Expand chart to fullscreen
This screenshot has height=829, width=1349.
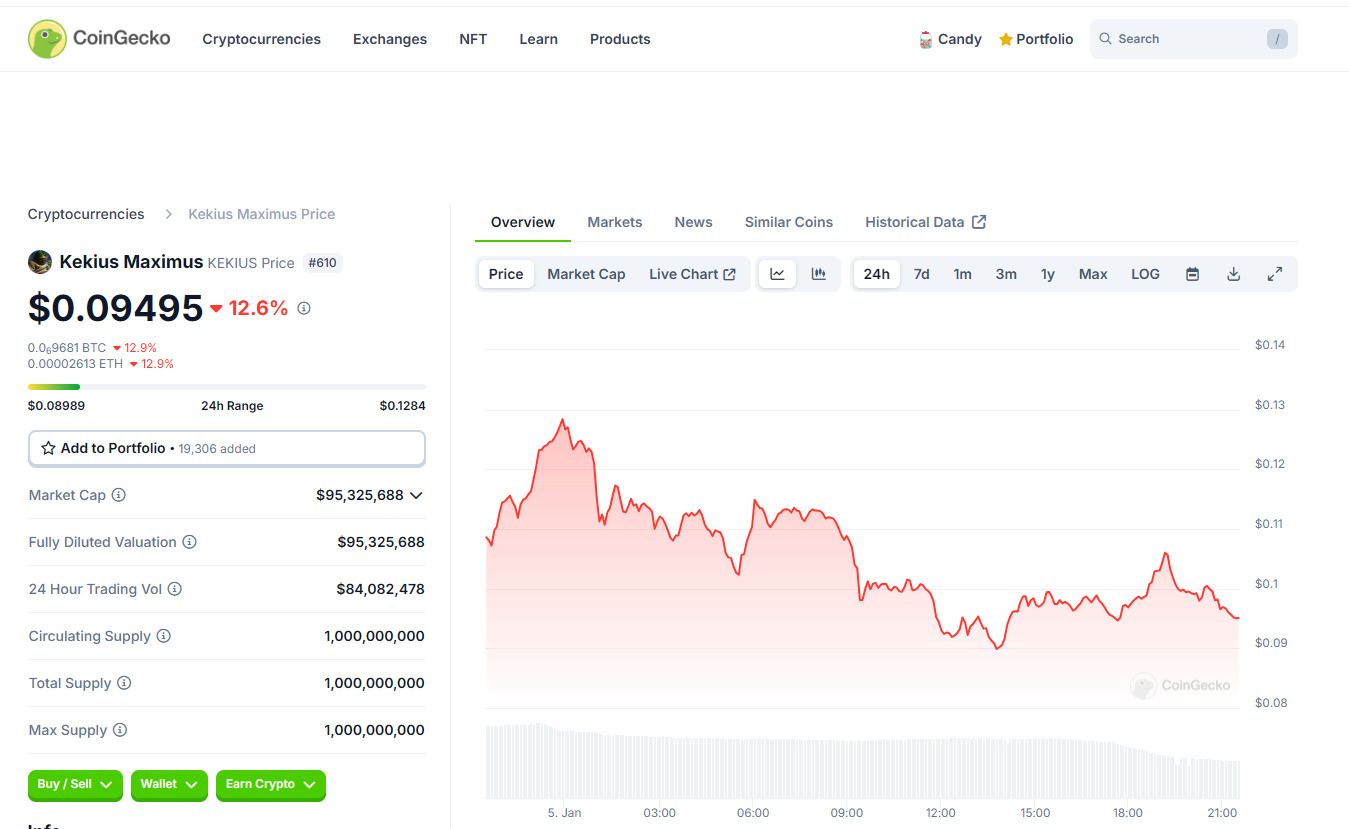(x=1275, y=274)
